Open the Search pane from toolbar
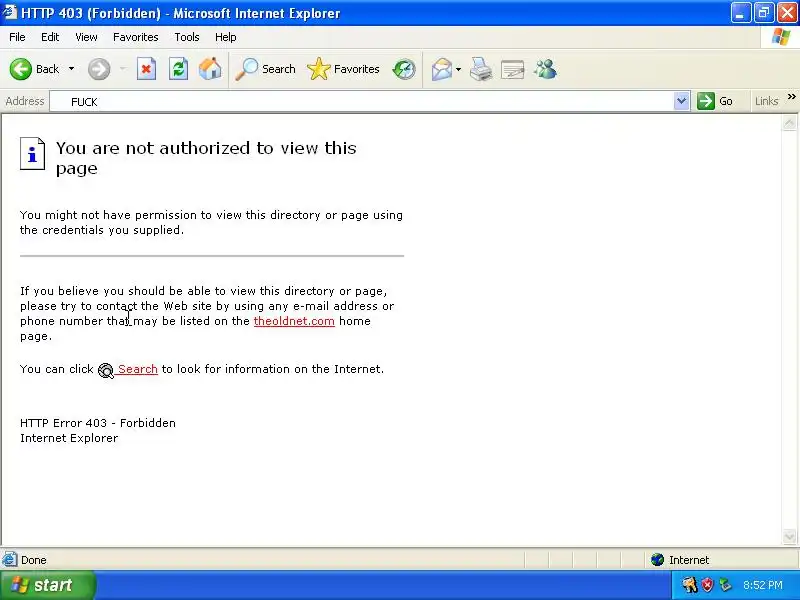The width and height of the screenshot is (800, 600). pos(265,69)
